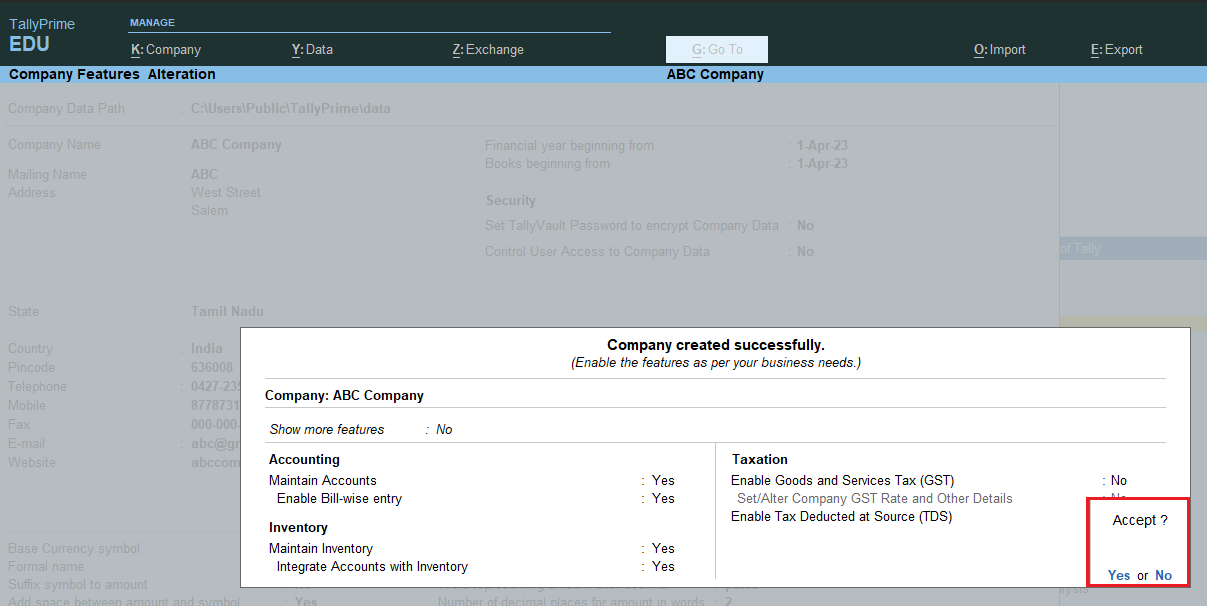The image size is (1207, 606).
Task: Accept company creation by clicking Yes
Action: [1119, 575]
